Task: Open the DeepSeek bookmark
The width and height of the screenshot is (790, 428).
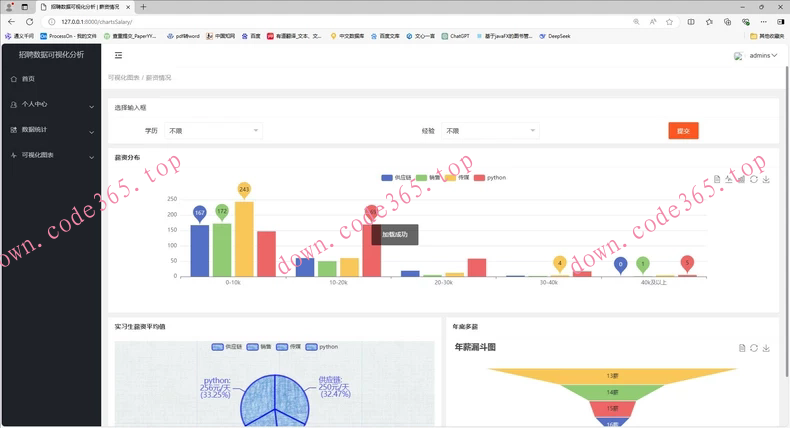Action: [558, 36]
